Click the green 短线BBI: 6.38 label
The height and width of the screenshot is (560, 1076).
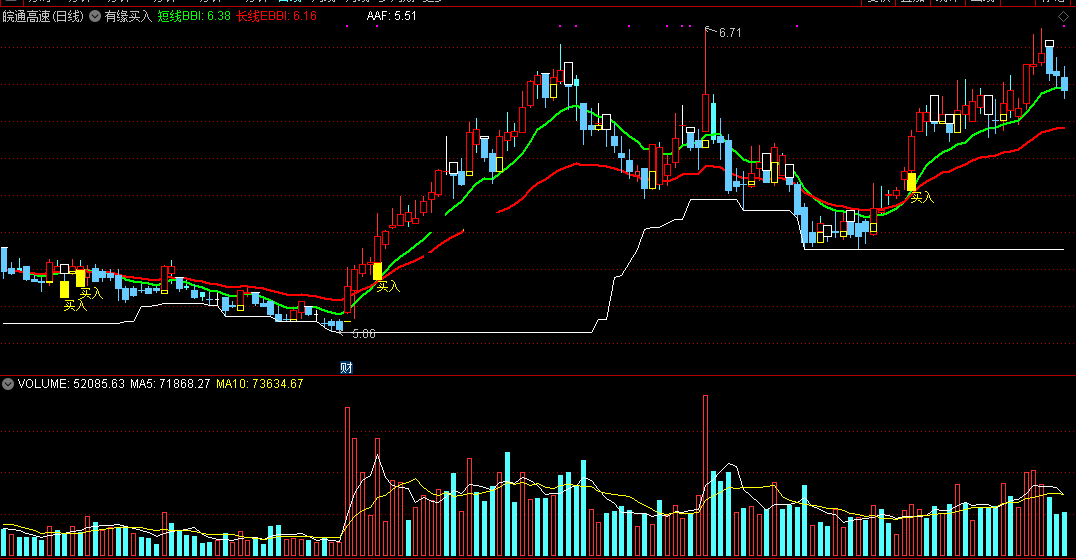(x=194, y=16)
